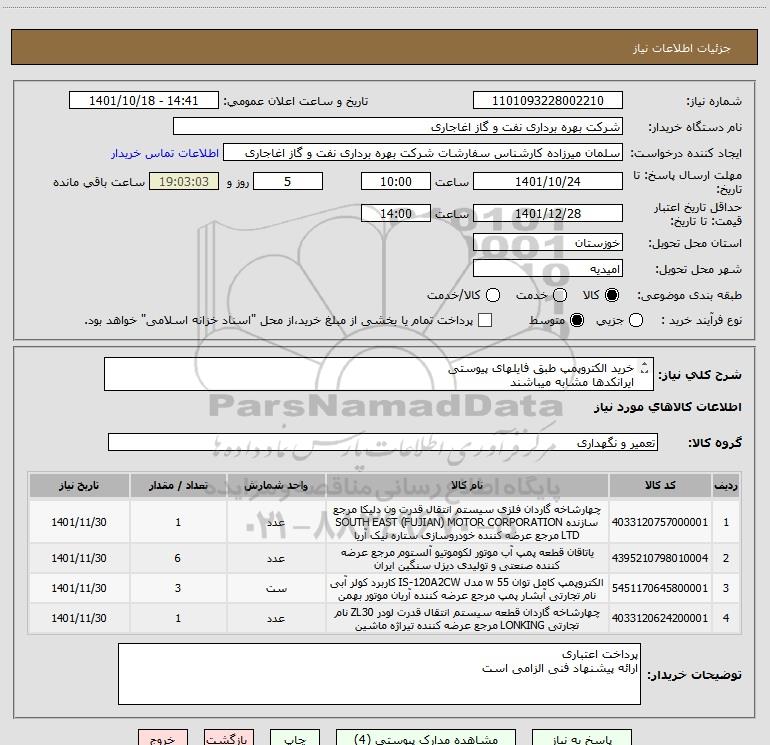770x745 pixels.
Task: Click the ردیف column header
Action: point(726,486)
